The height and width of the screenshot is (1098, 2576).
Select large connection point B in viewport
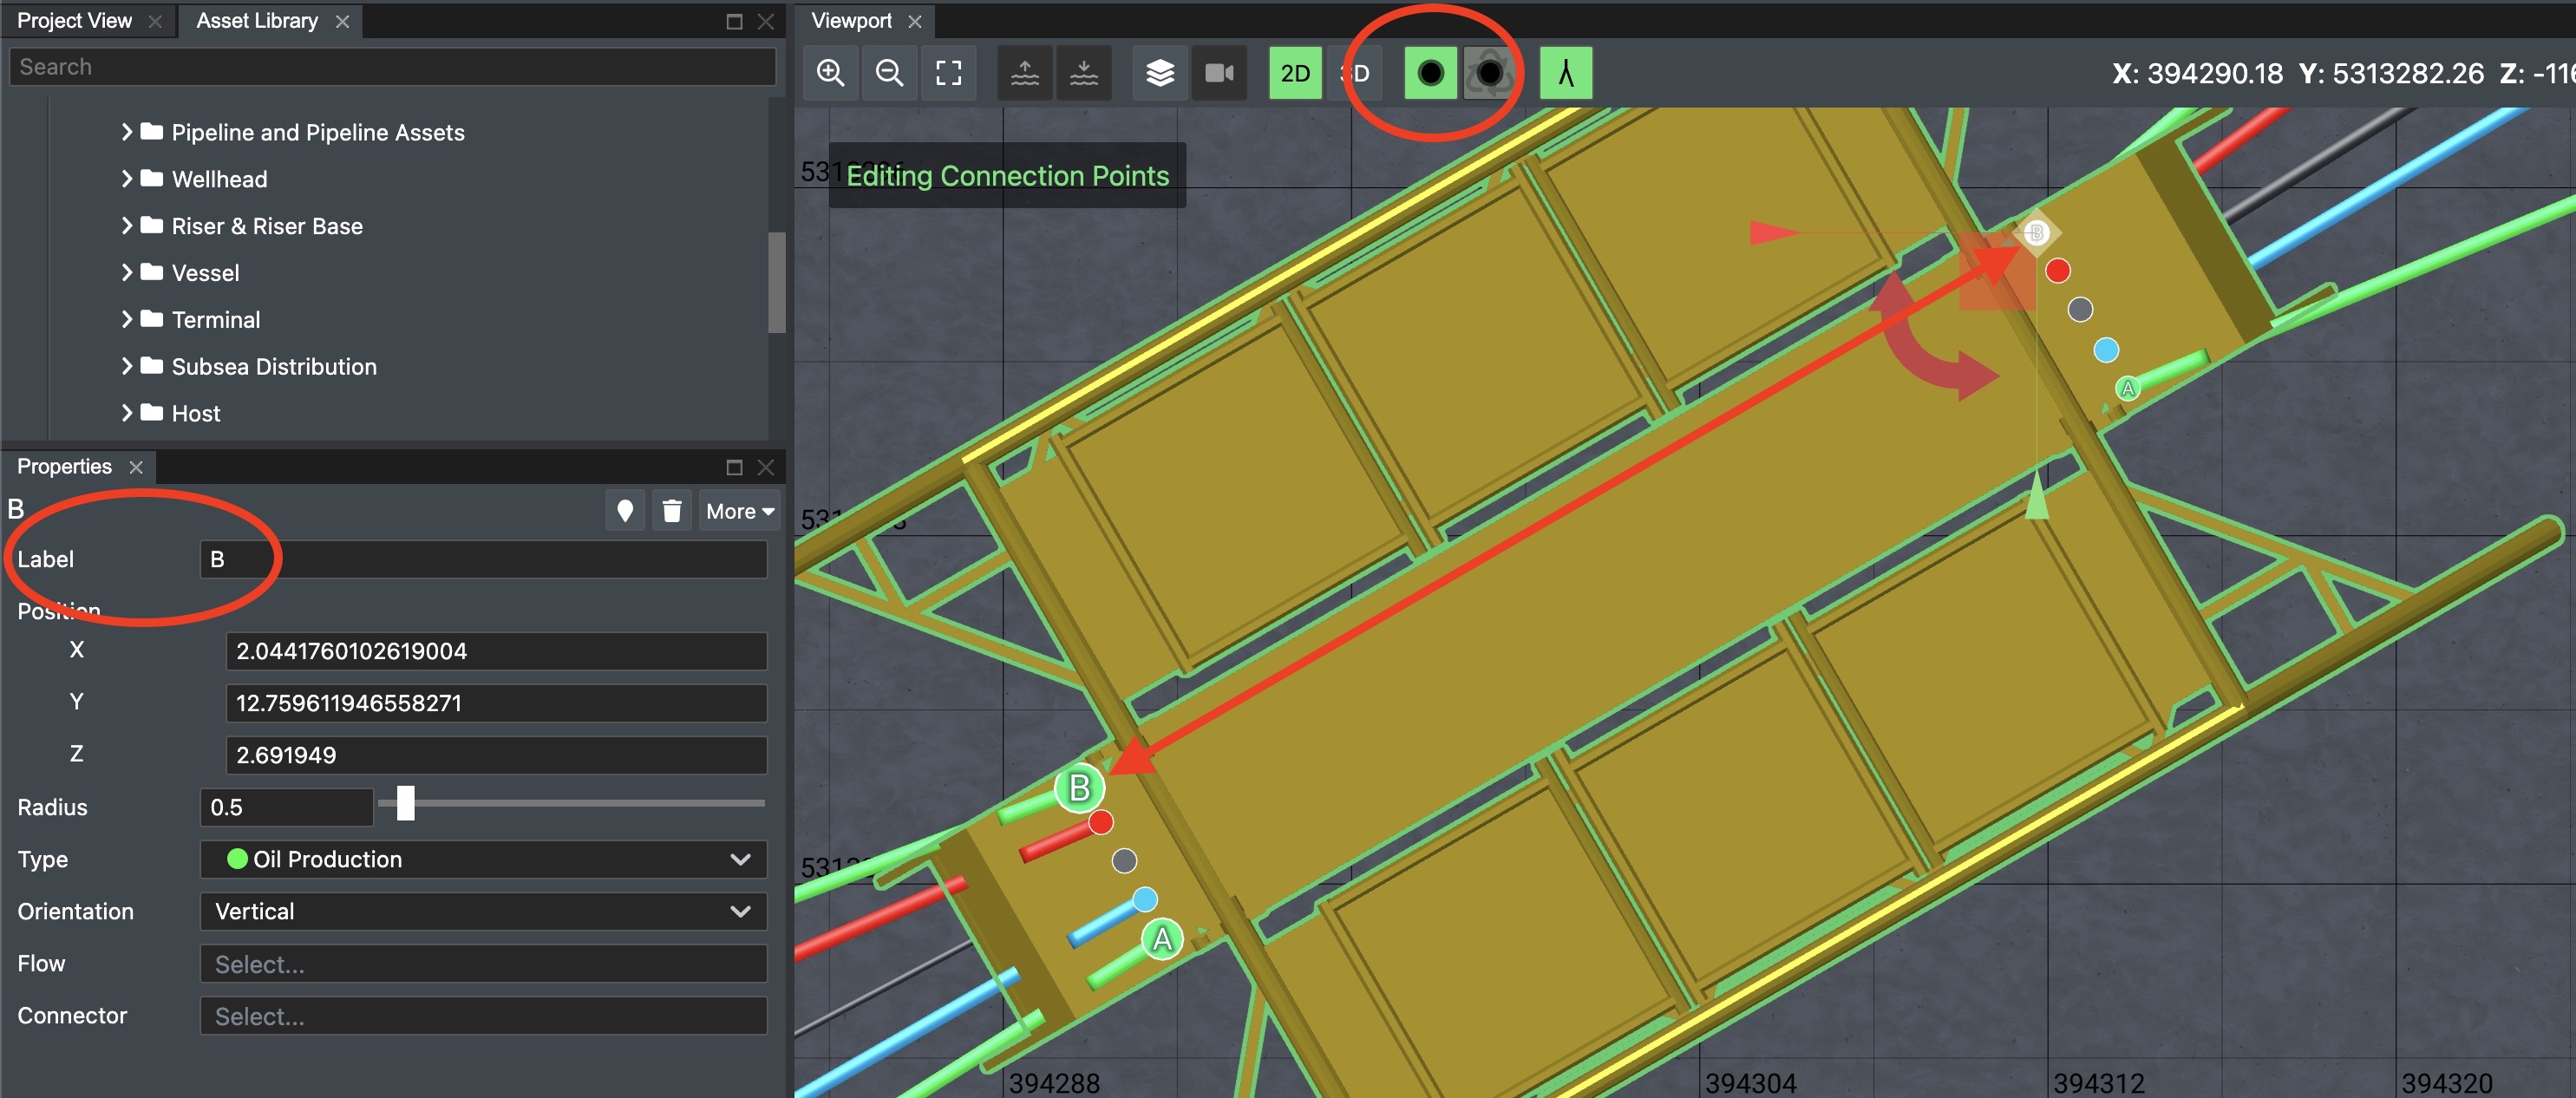tap(1080, 788)
